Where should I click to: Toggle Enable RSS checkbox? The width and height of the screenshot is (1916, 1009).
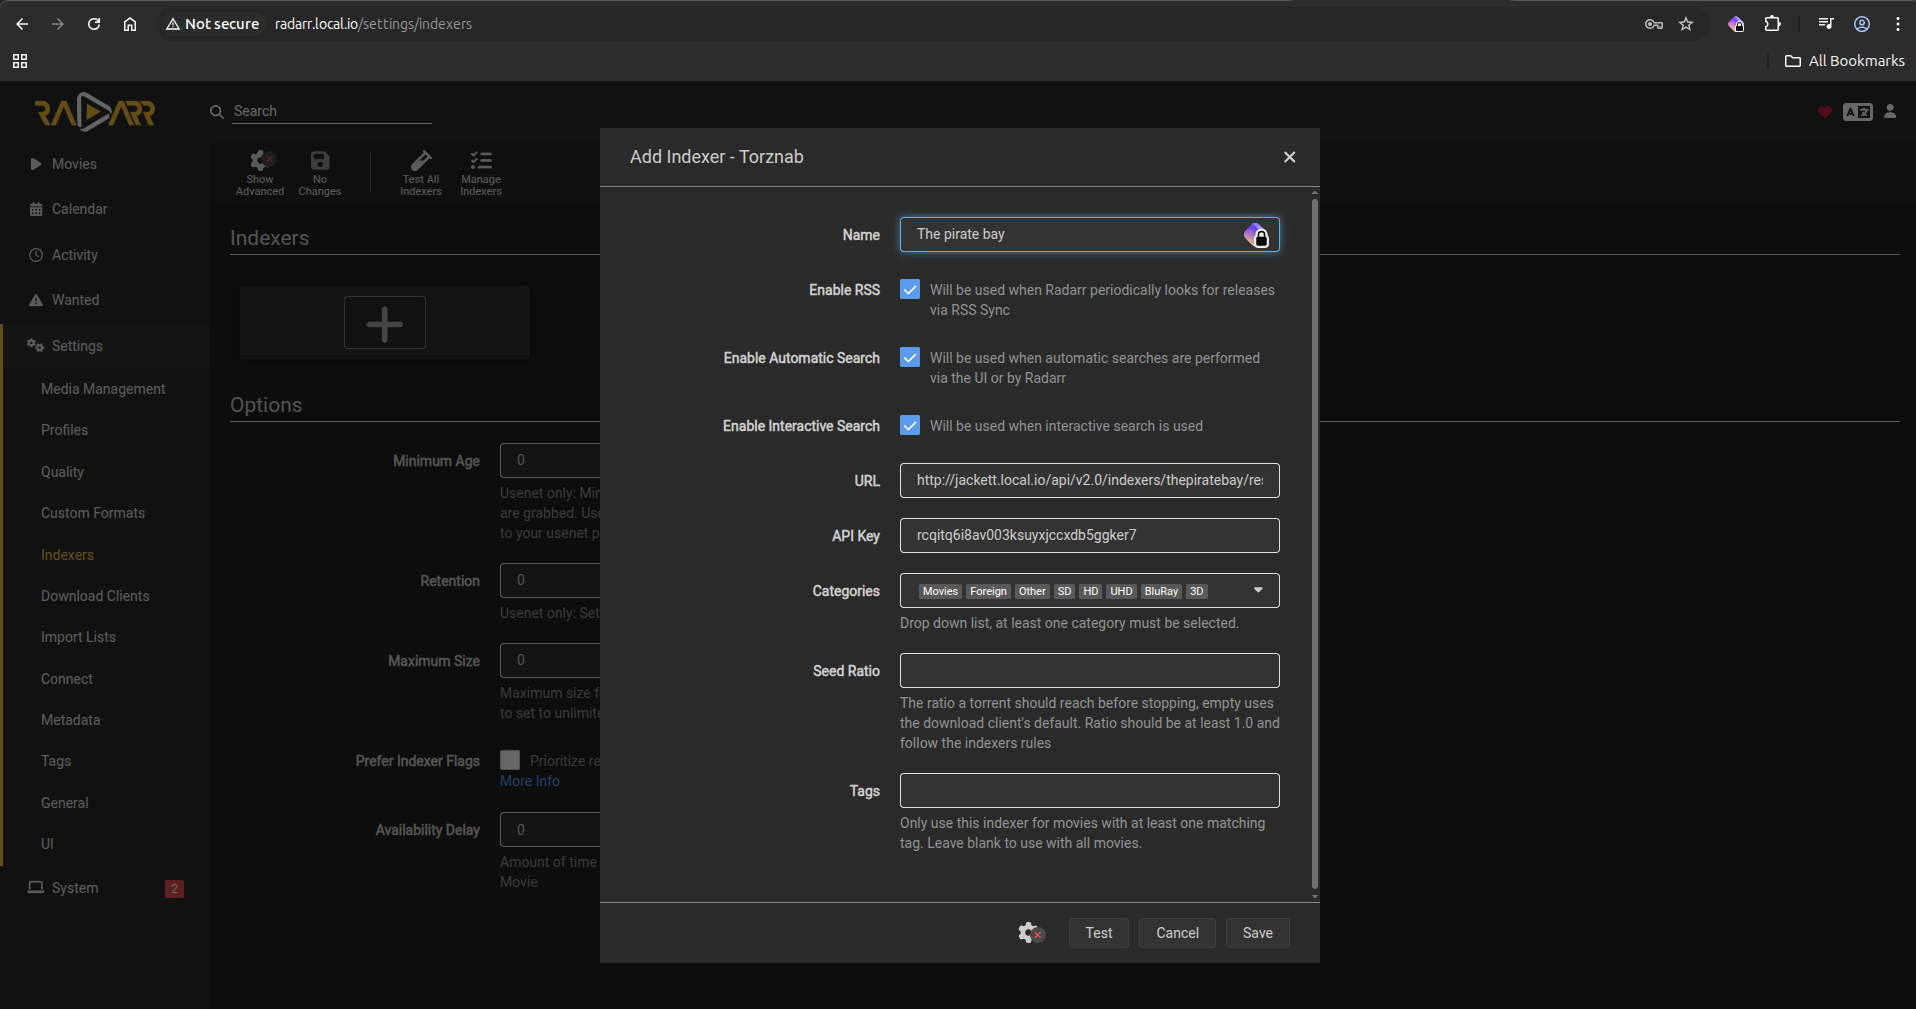tap(910, 289)
